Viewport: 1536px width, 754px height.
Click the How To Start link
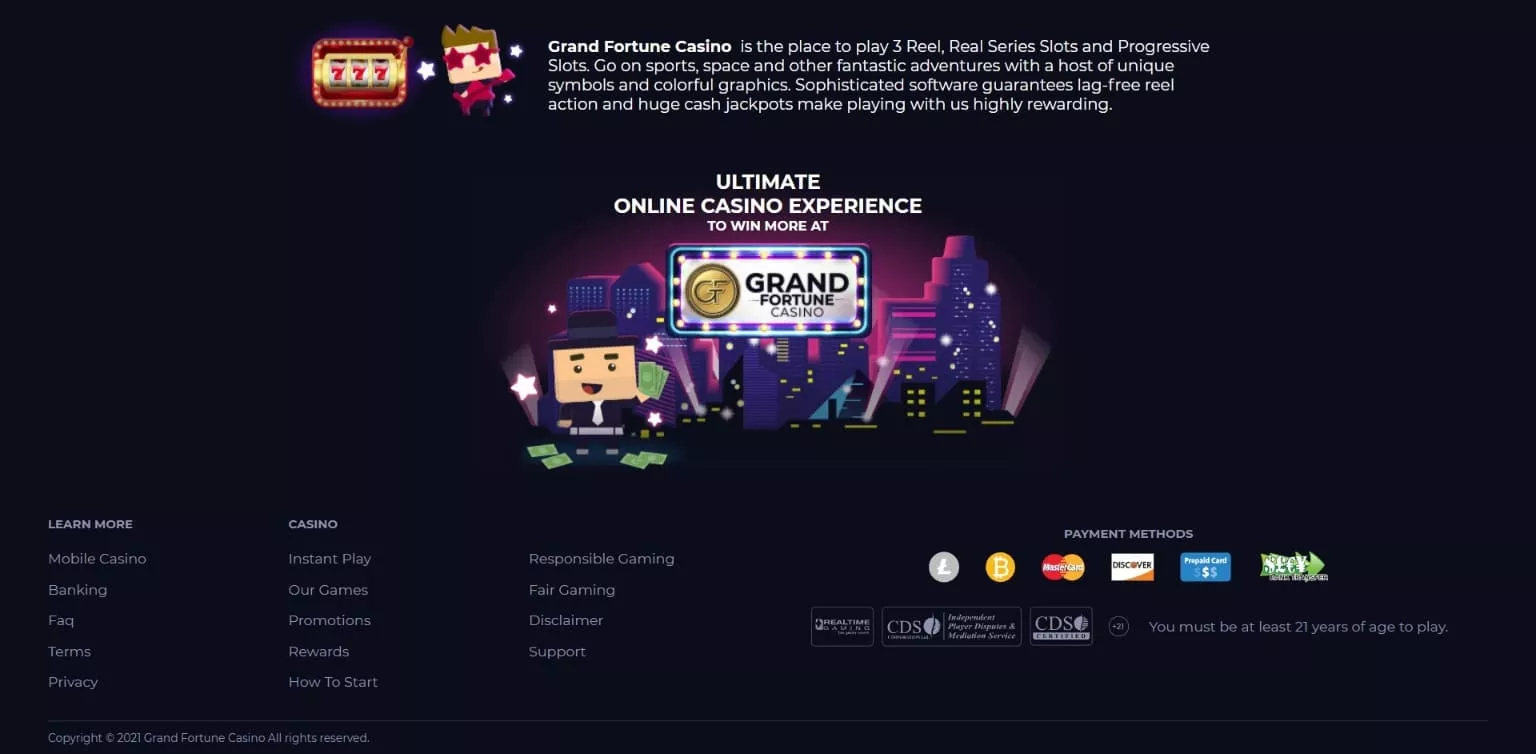click(333, 682)
